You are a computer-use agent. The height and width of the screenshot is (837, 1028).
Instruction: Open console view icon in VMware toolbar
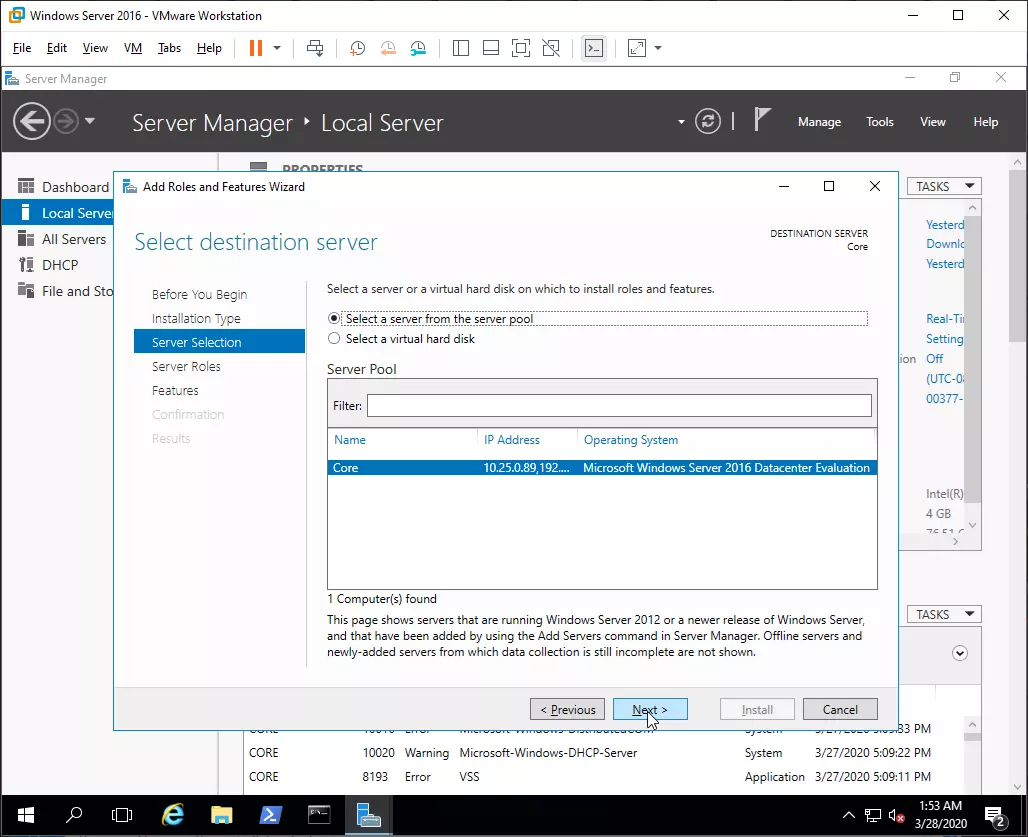coord(594,48)
